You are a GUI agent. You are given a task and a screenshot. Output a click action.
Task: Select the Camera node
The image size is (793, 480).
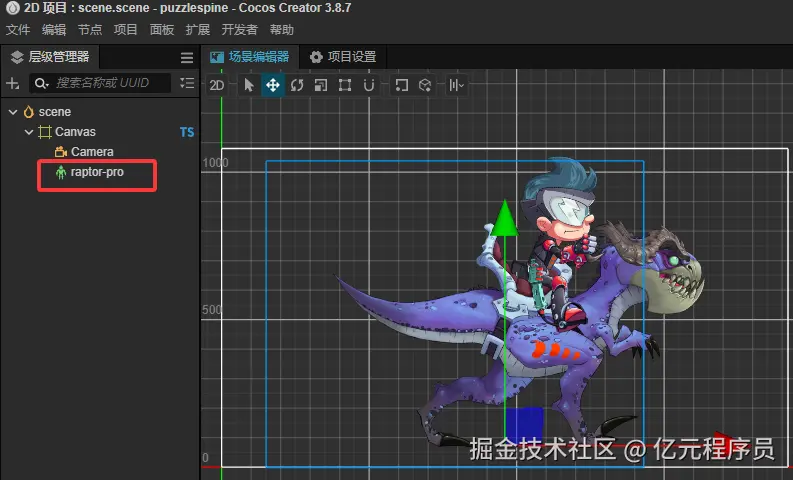click(92, 152)
